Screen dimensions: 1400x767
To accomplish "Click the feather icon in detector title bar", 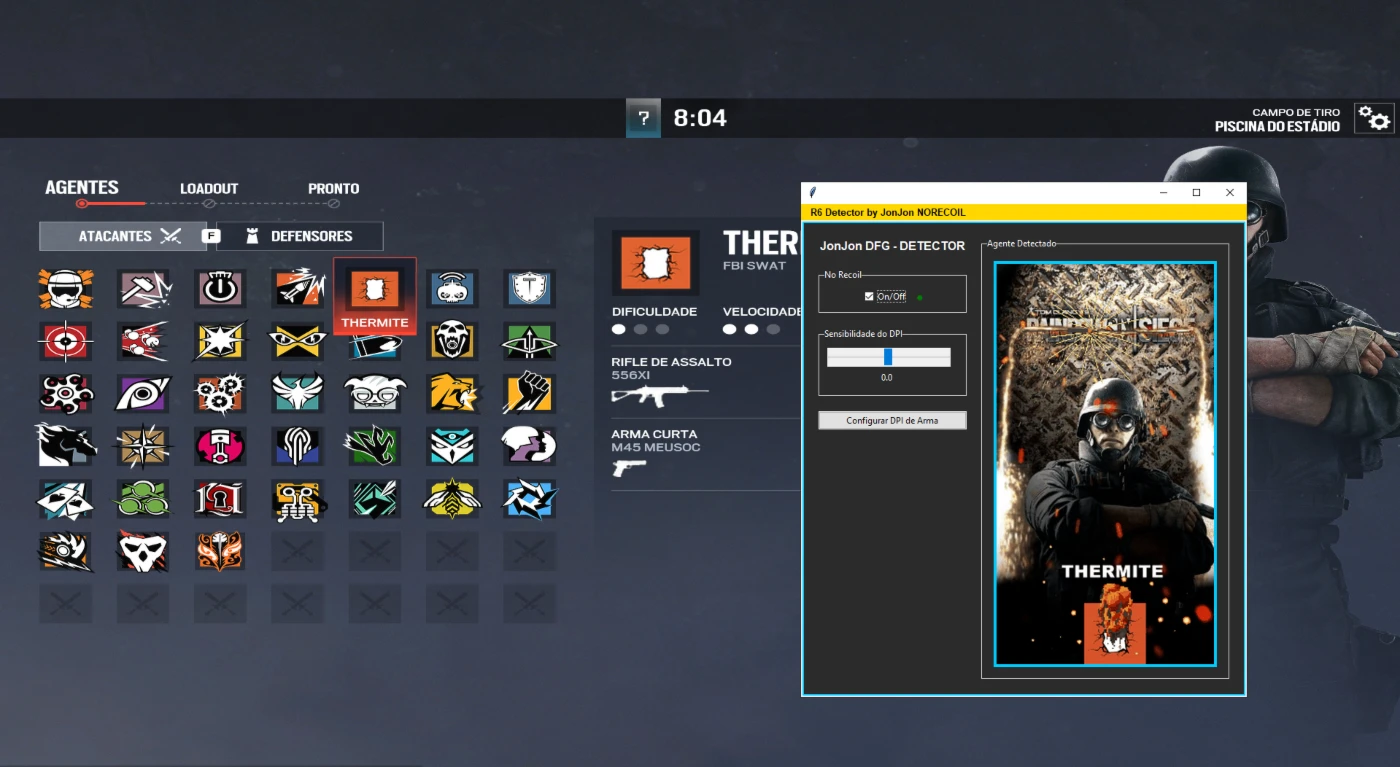I will pos(813,192).
